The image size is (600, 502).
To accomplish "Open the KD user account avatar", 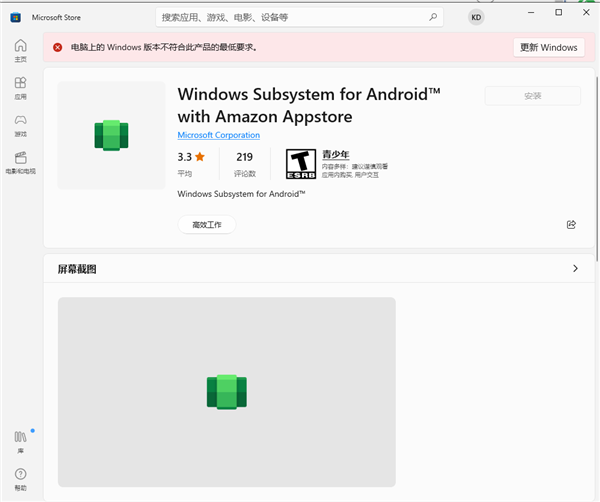I will click(x=475, y=18).
